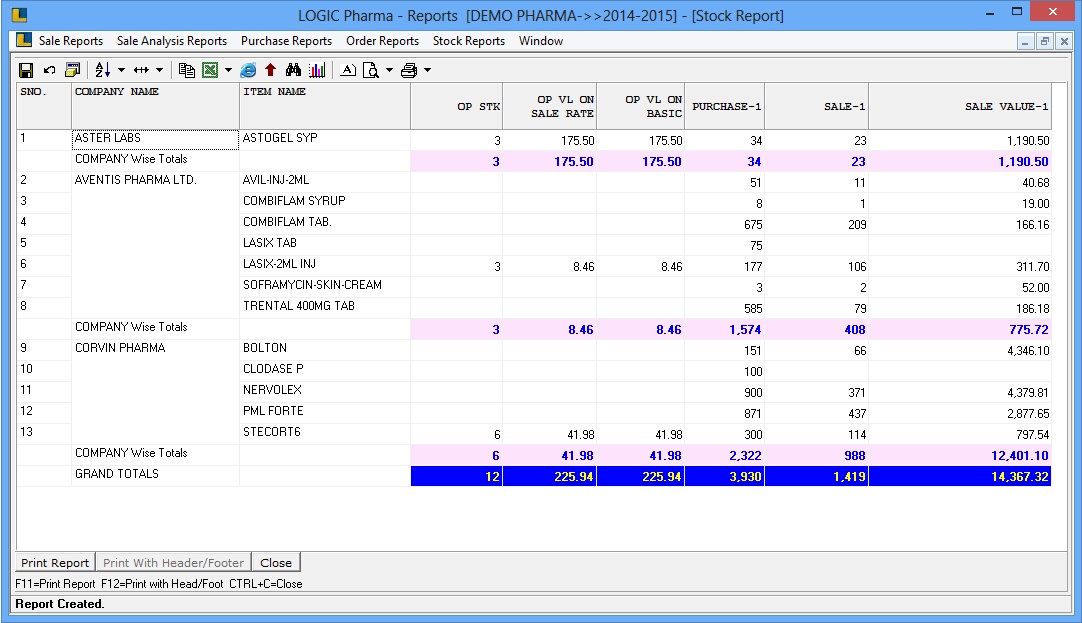Click the inner window restore button in menu bar

point(1045,41)
